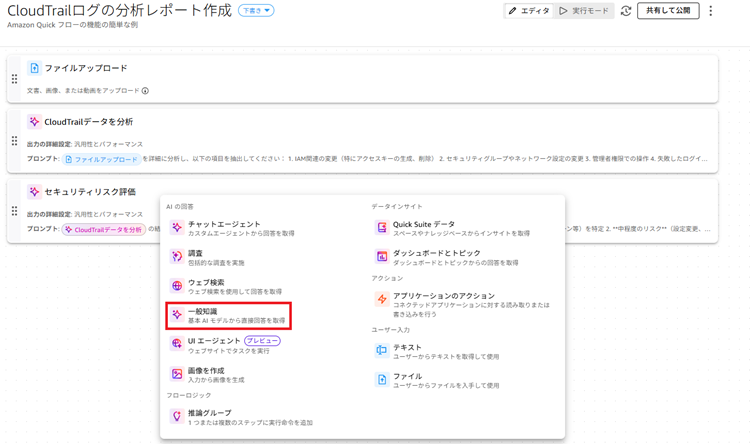Switch to run mode (実行モード)
Screen dimensions: 750x444
(x=584, y=11)
